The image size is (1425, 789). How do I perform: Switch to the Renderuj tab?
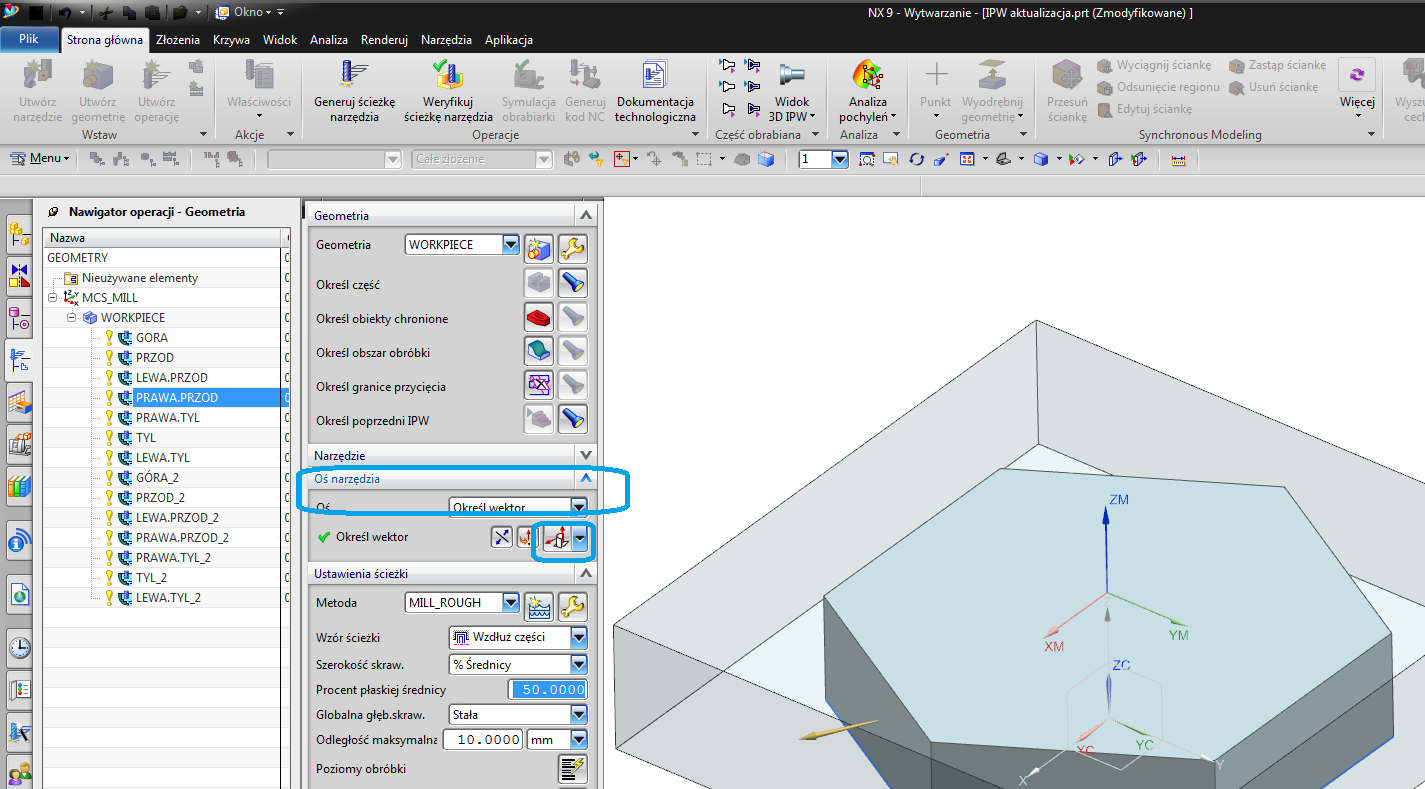pyautogui.click(x=384, y=40)
